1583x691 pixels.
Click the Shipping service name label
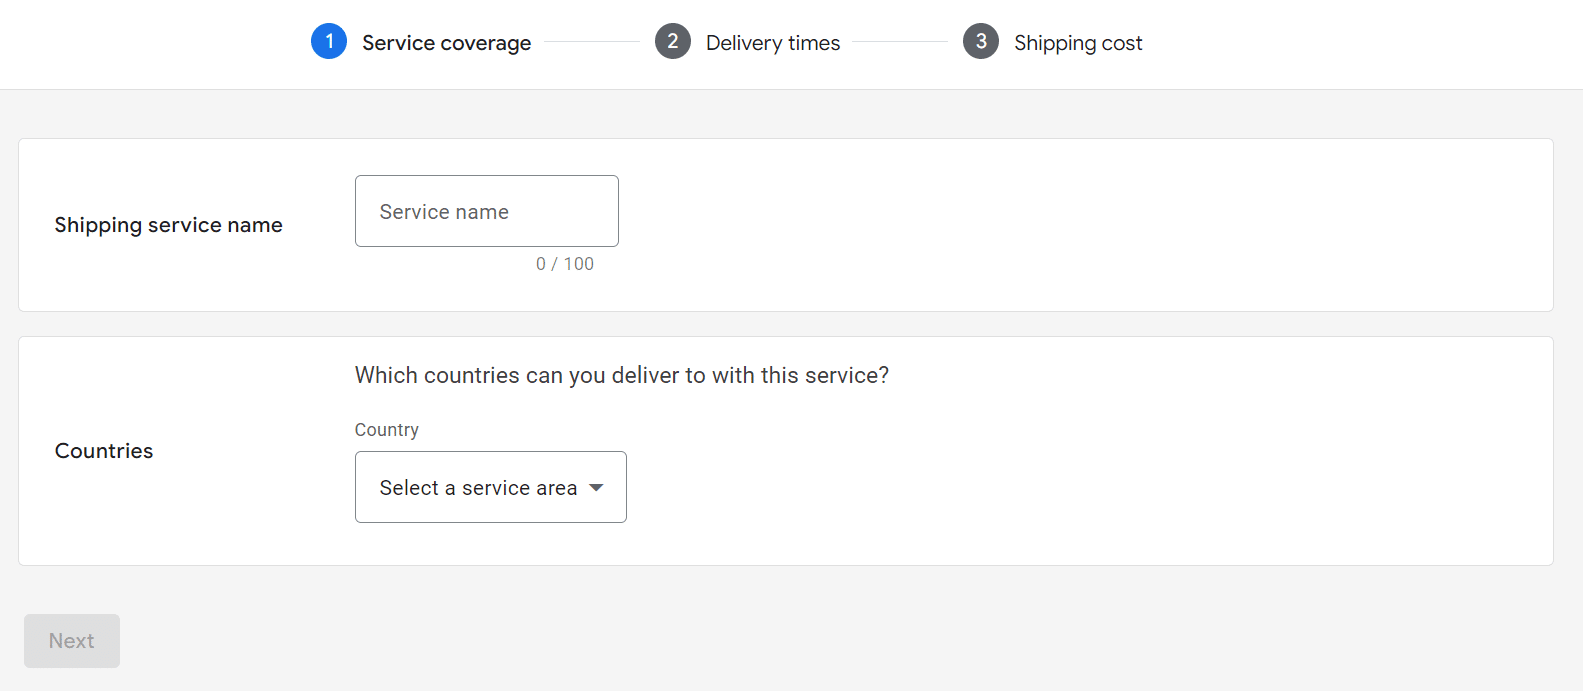168,225
